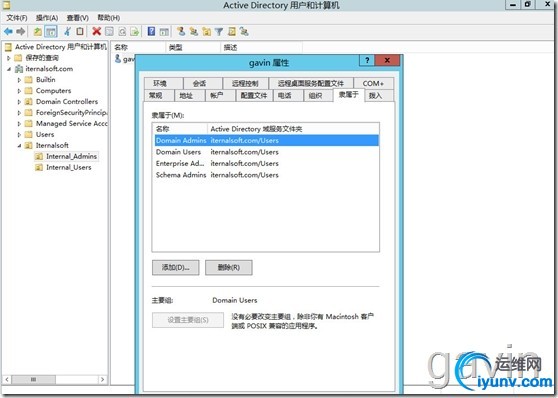
Task: Click the Back arrow in the toolbar
Action: (x=8, y=32)
